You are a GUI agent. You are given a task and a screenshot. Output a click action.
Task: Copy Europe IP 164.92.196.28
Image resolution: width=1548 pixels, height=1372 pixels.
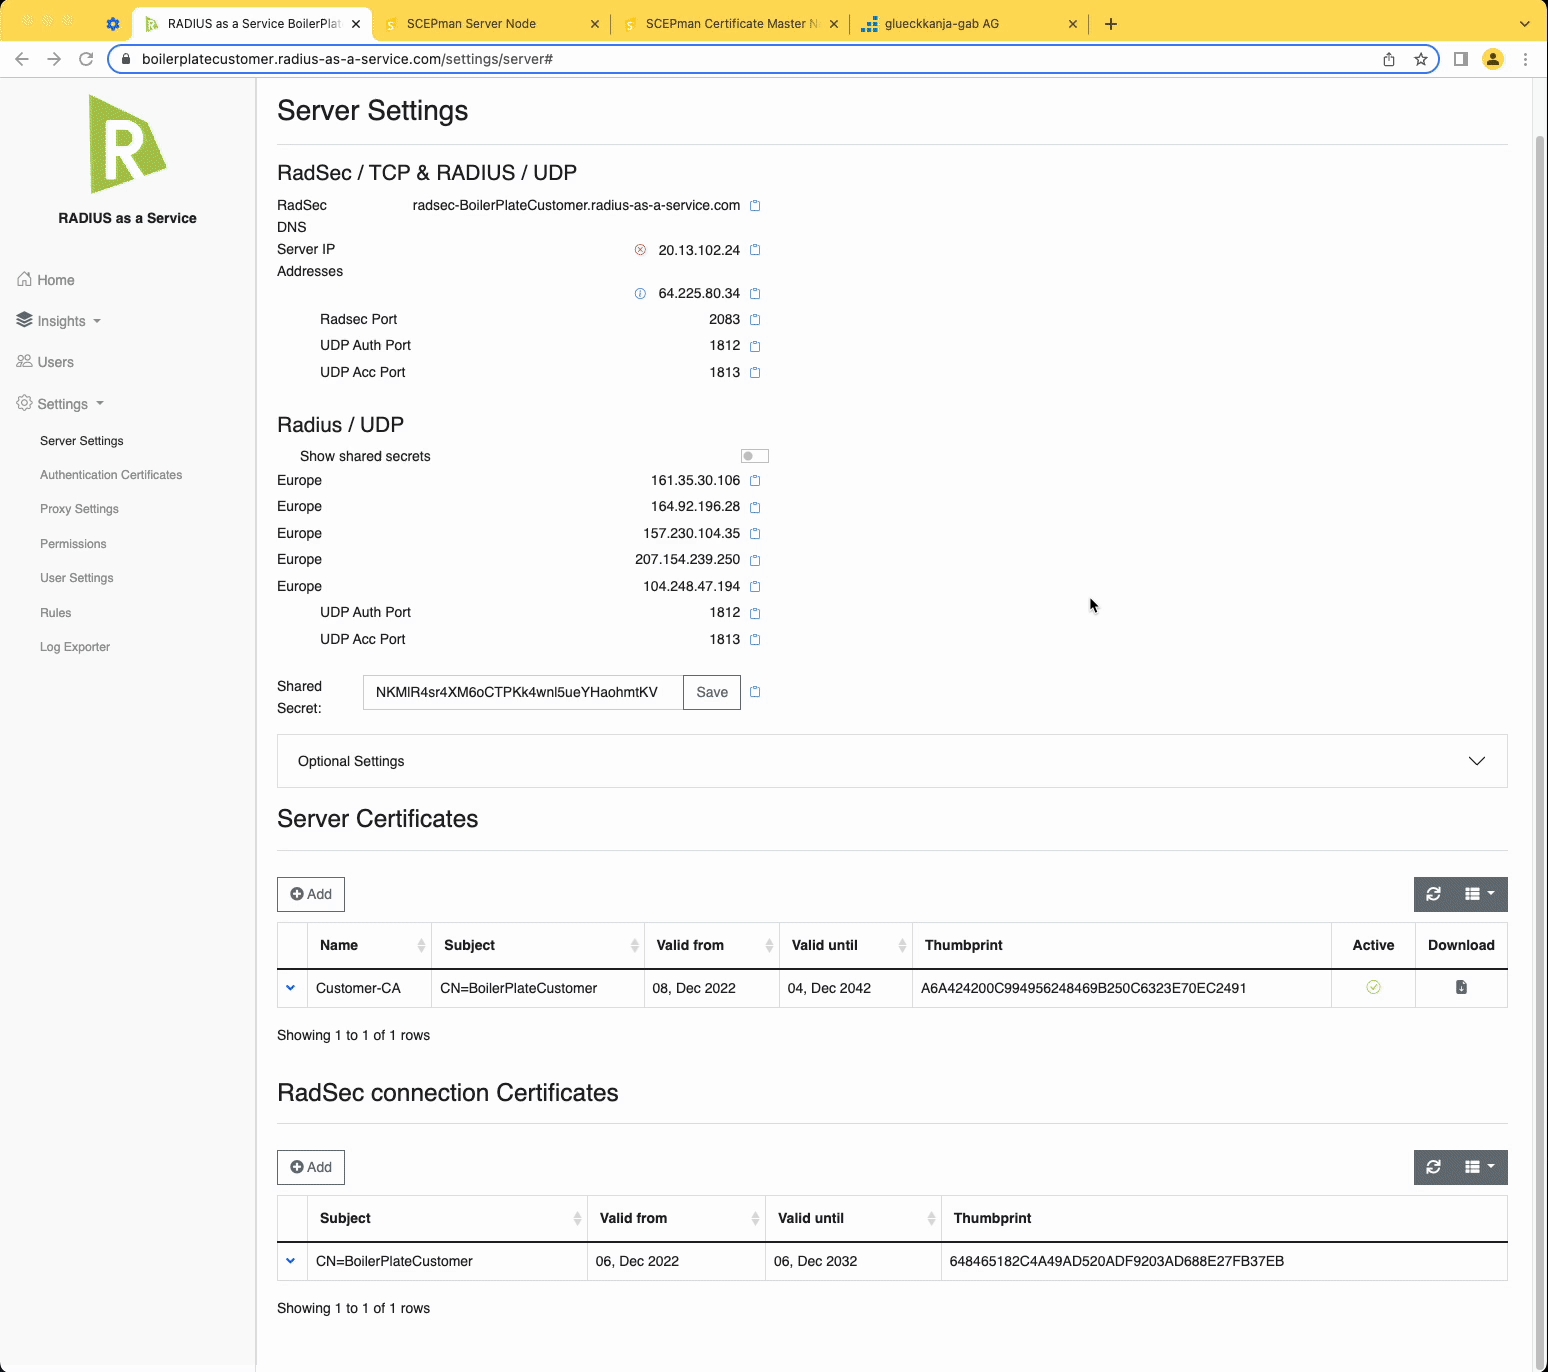(x=755, y=507)
